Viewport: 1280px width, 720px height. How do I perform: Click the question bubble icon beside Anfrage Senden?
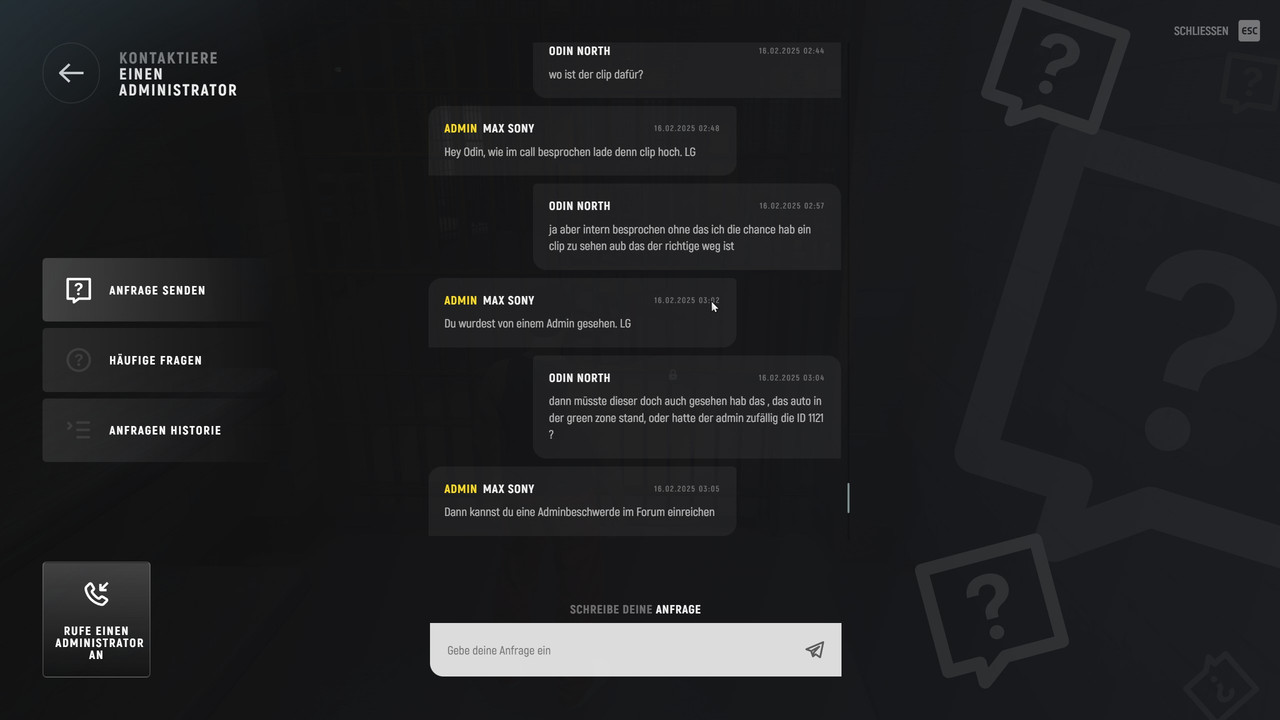[x=78, y=290]
